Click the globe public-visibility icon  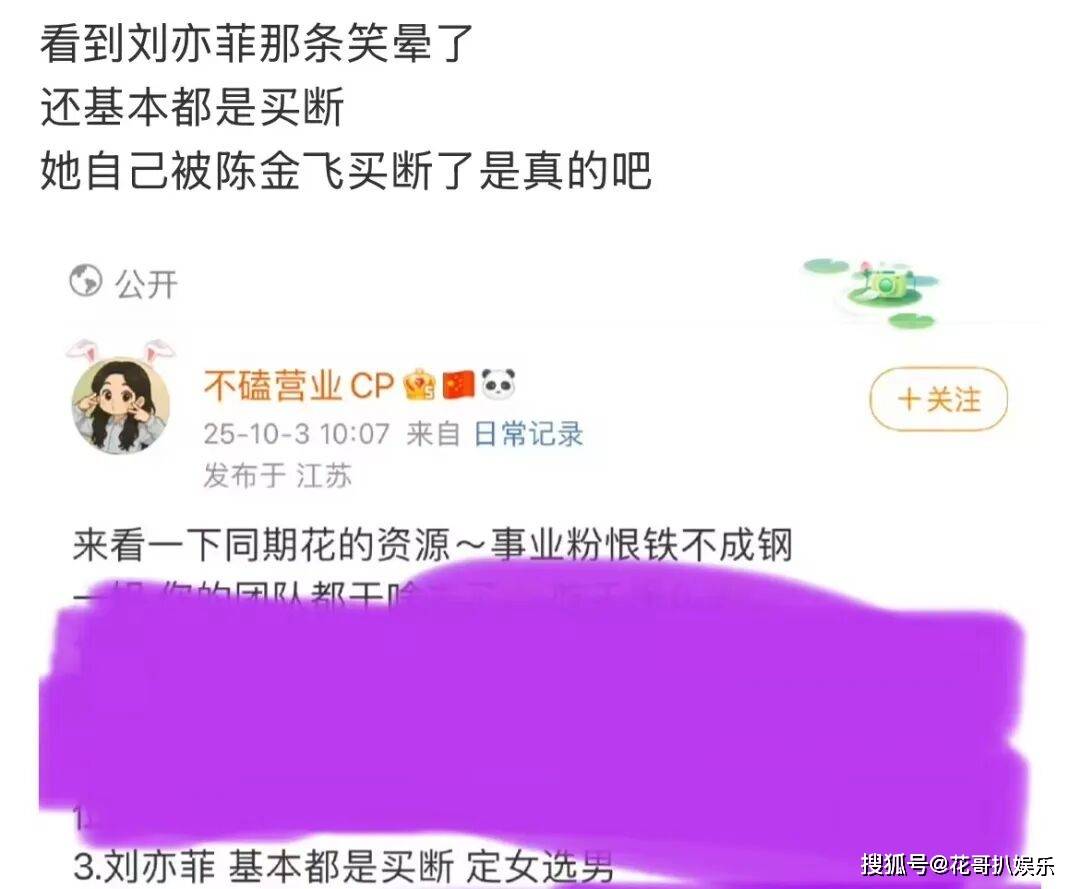[86, 281]
